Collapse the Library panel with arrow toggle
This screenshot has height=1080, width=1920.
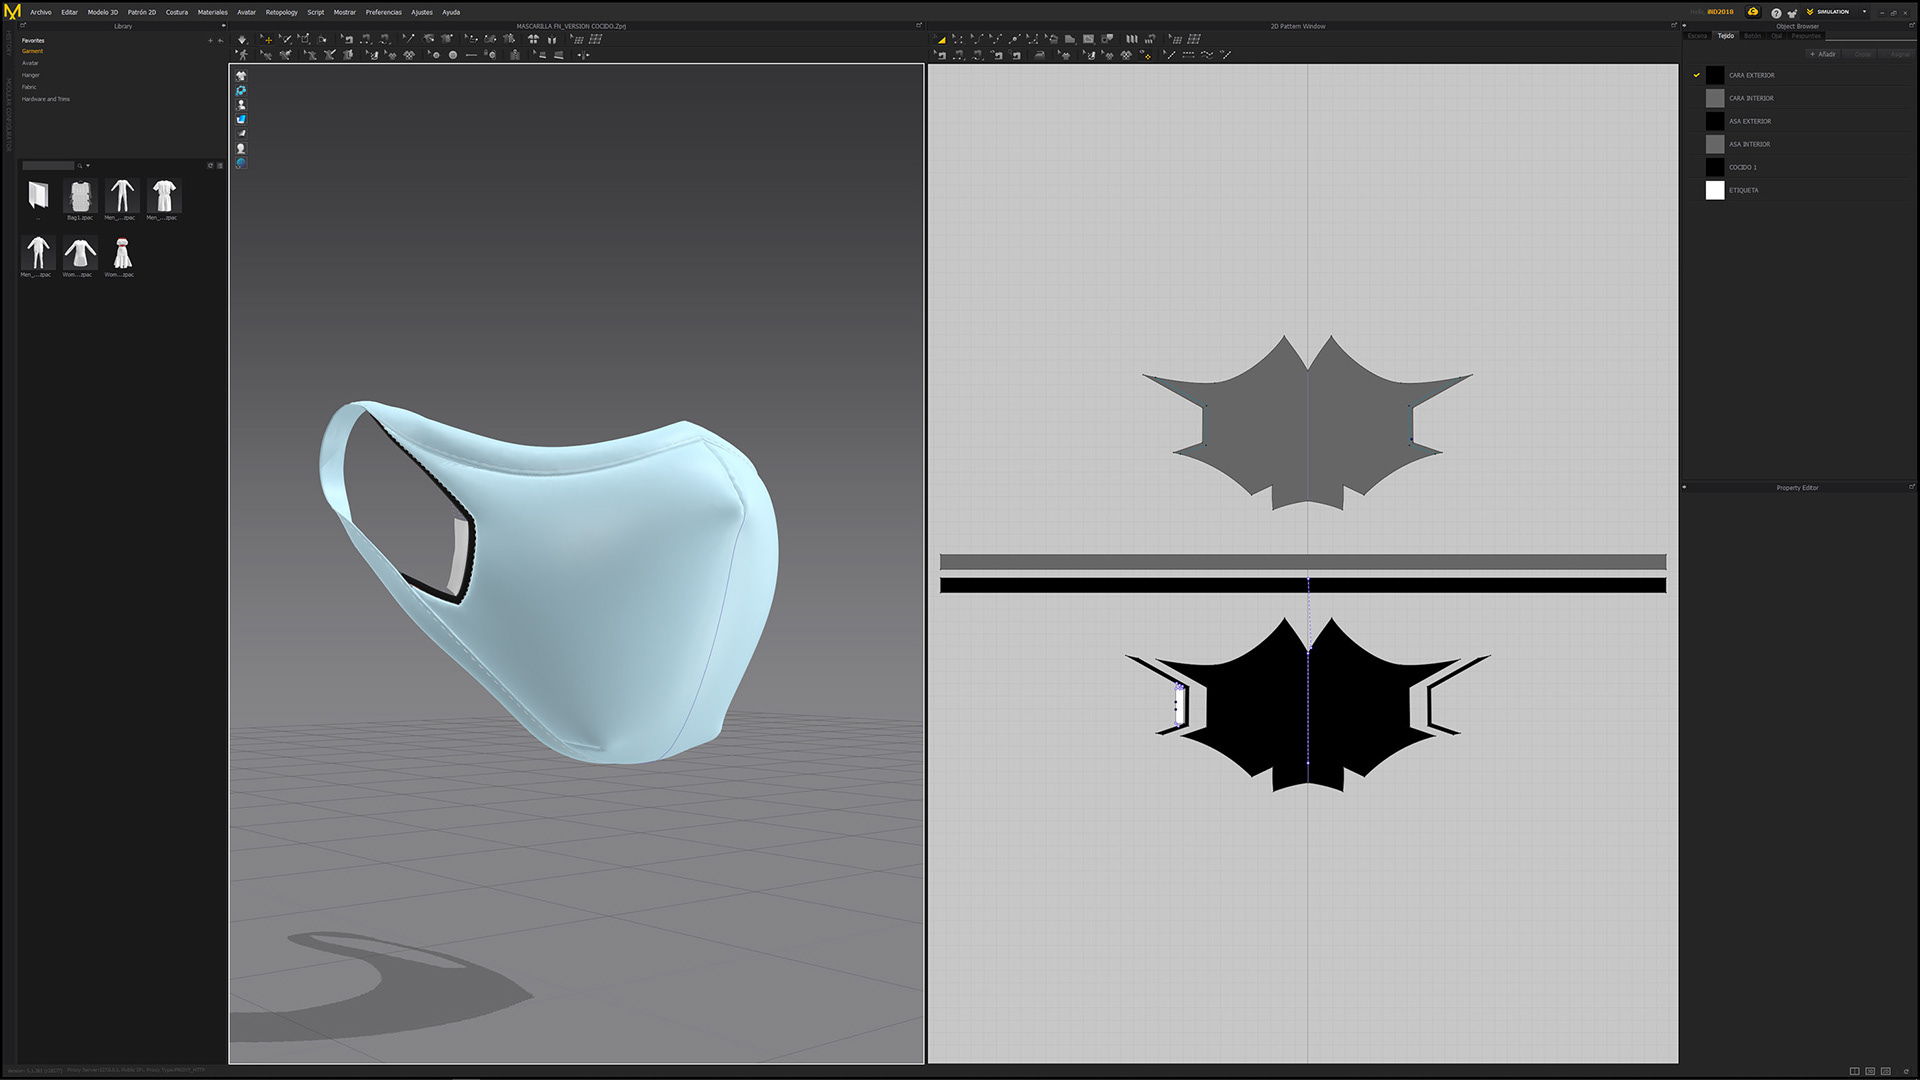click(x=223, y=26)
